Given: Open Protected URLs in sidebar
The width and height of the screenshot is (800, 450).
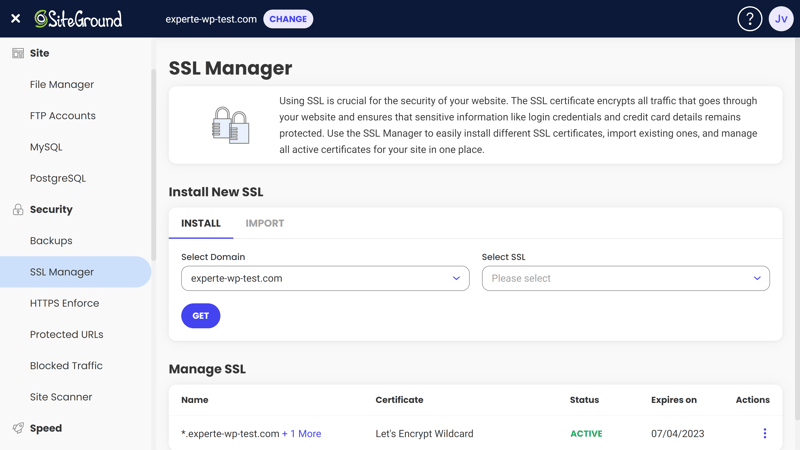Looking at the screenshot, I should pos(66,334).
